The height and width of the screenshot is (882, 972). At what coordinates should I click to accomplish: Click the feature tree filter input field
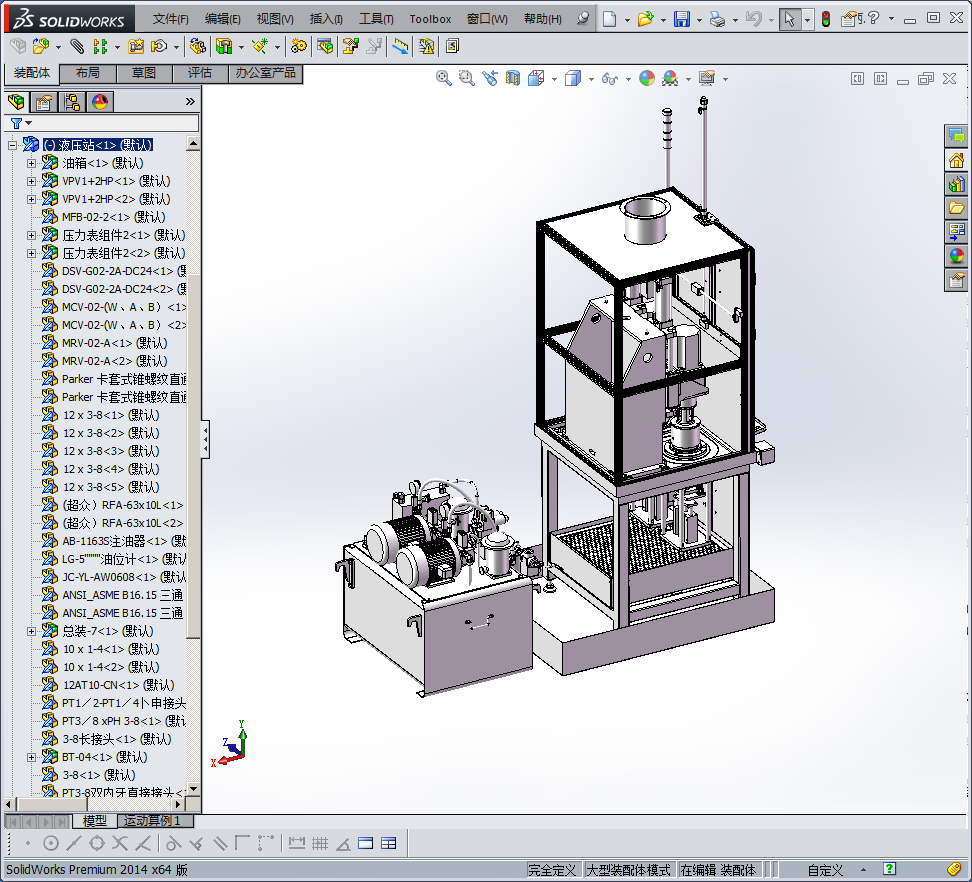coord(116,123)
